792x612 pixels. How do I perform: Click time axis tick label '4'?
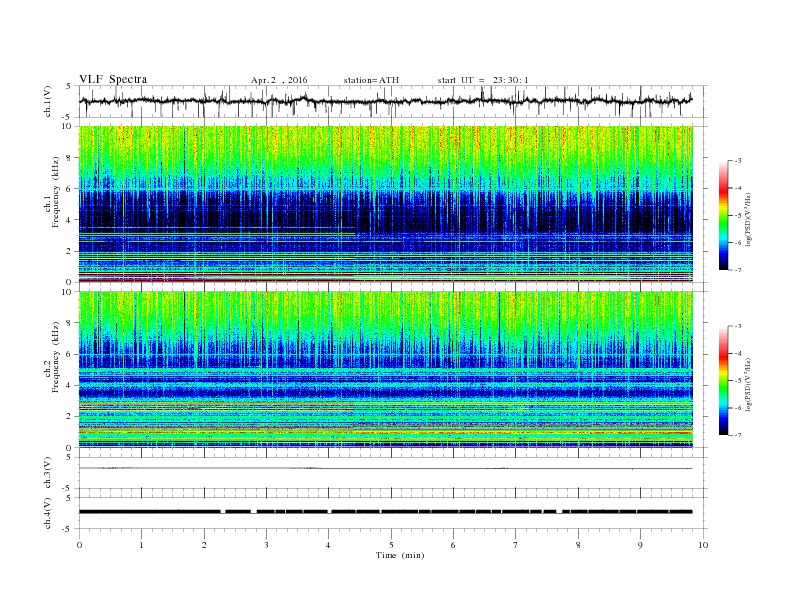[x=329, y=545]
